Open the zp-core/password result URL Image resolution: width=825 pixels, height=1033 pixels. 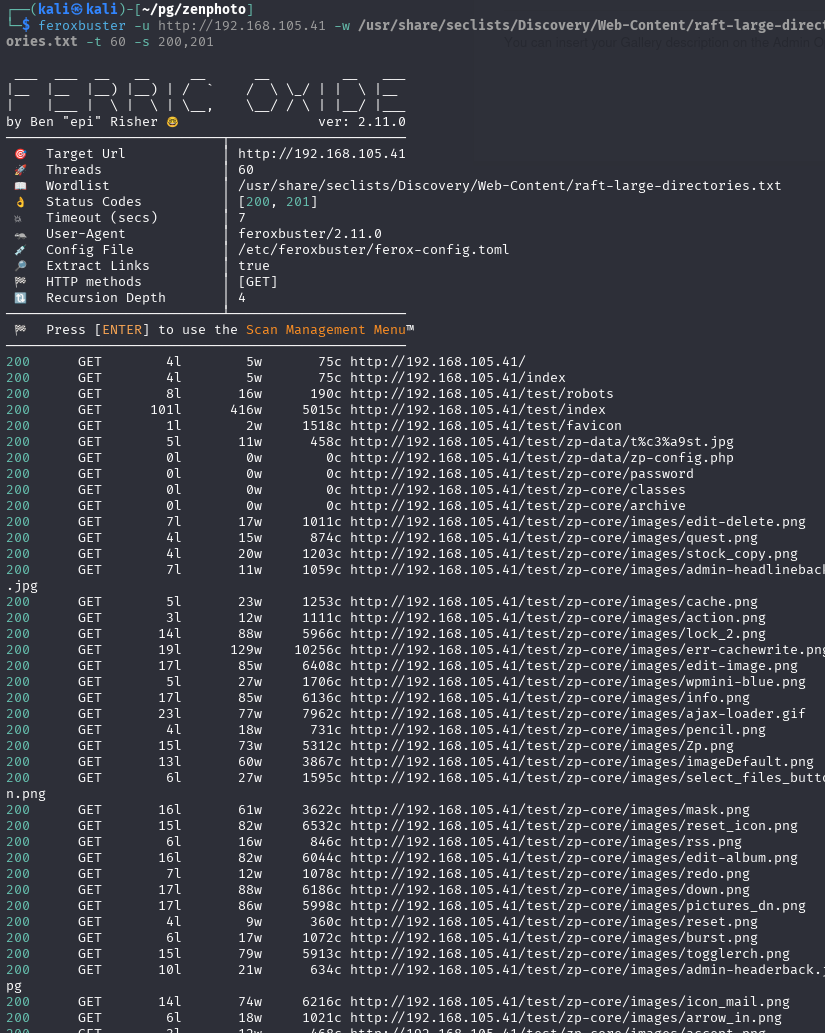[x=522, y=474]
